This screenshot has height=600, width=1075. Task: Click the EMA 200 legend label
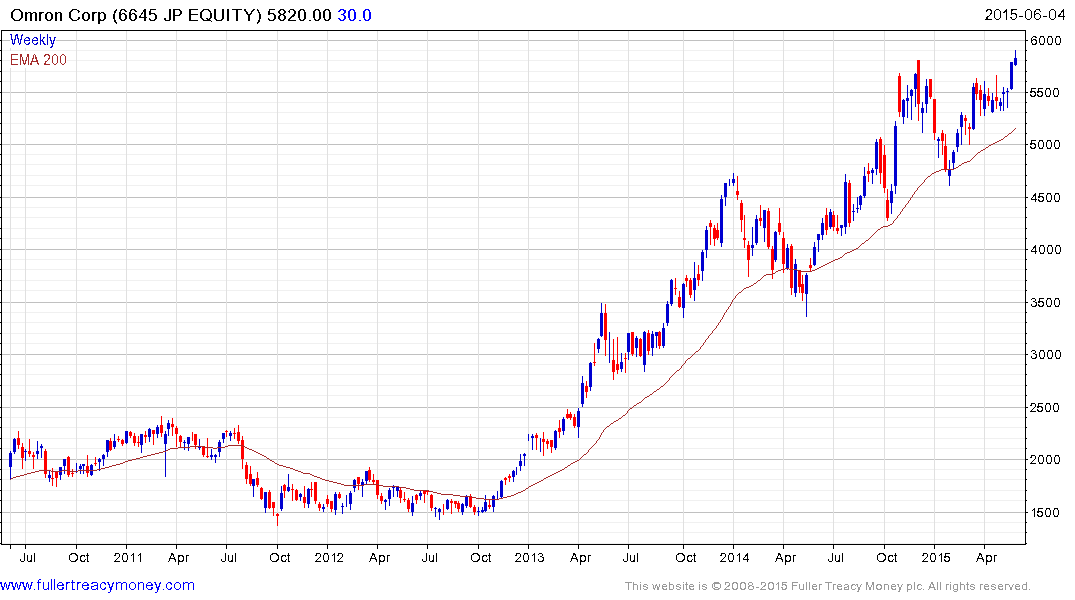(x=38, y=60)
